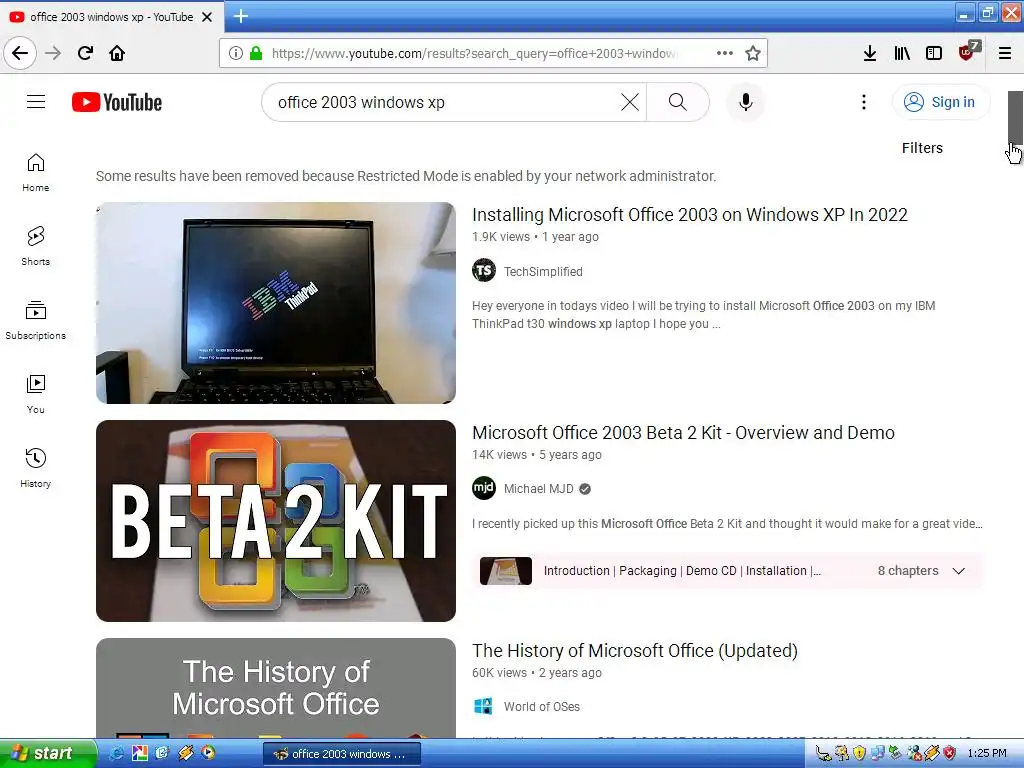Open the Windows Start menu

[x=47, y=754]
